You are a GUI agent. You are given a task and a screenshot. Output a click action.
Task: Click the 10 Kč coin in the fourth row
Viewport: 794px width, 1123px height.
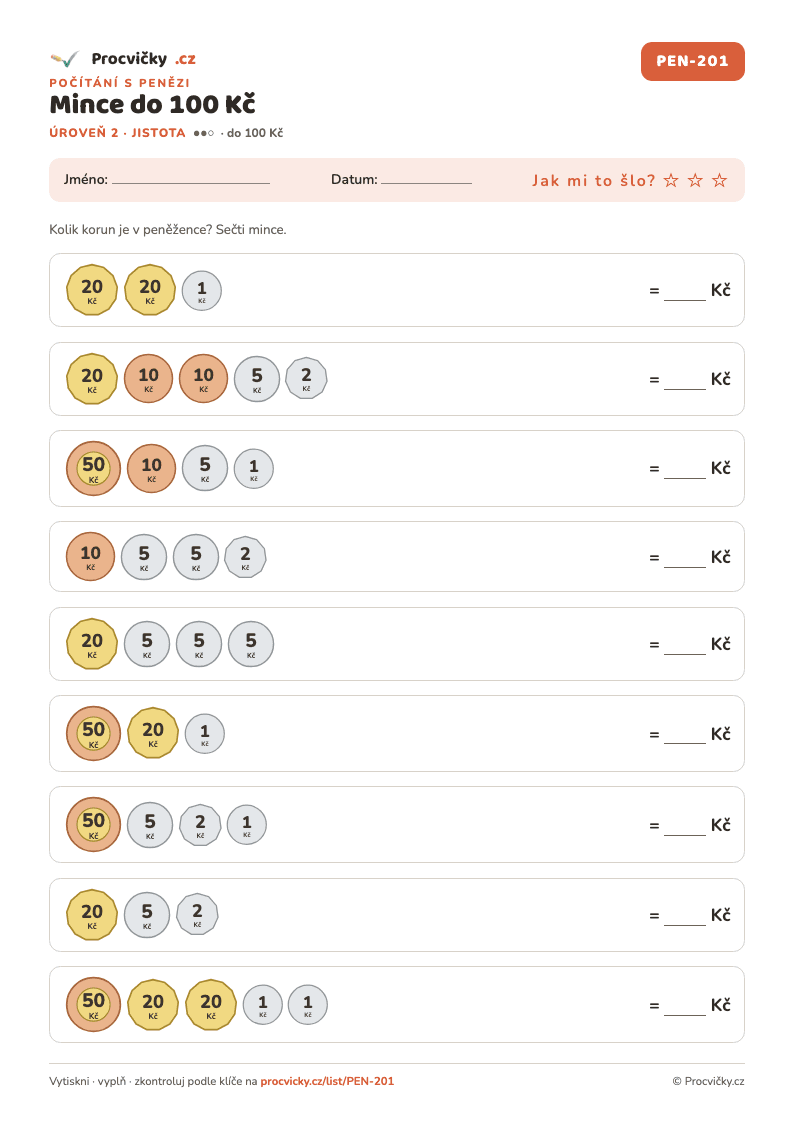click(90, 556)
